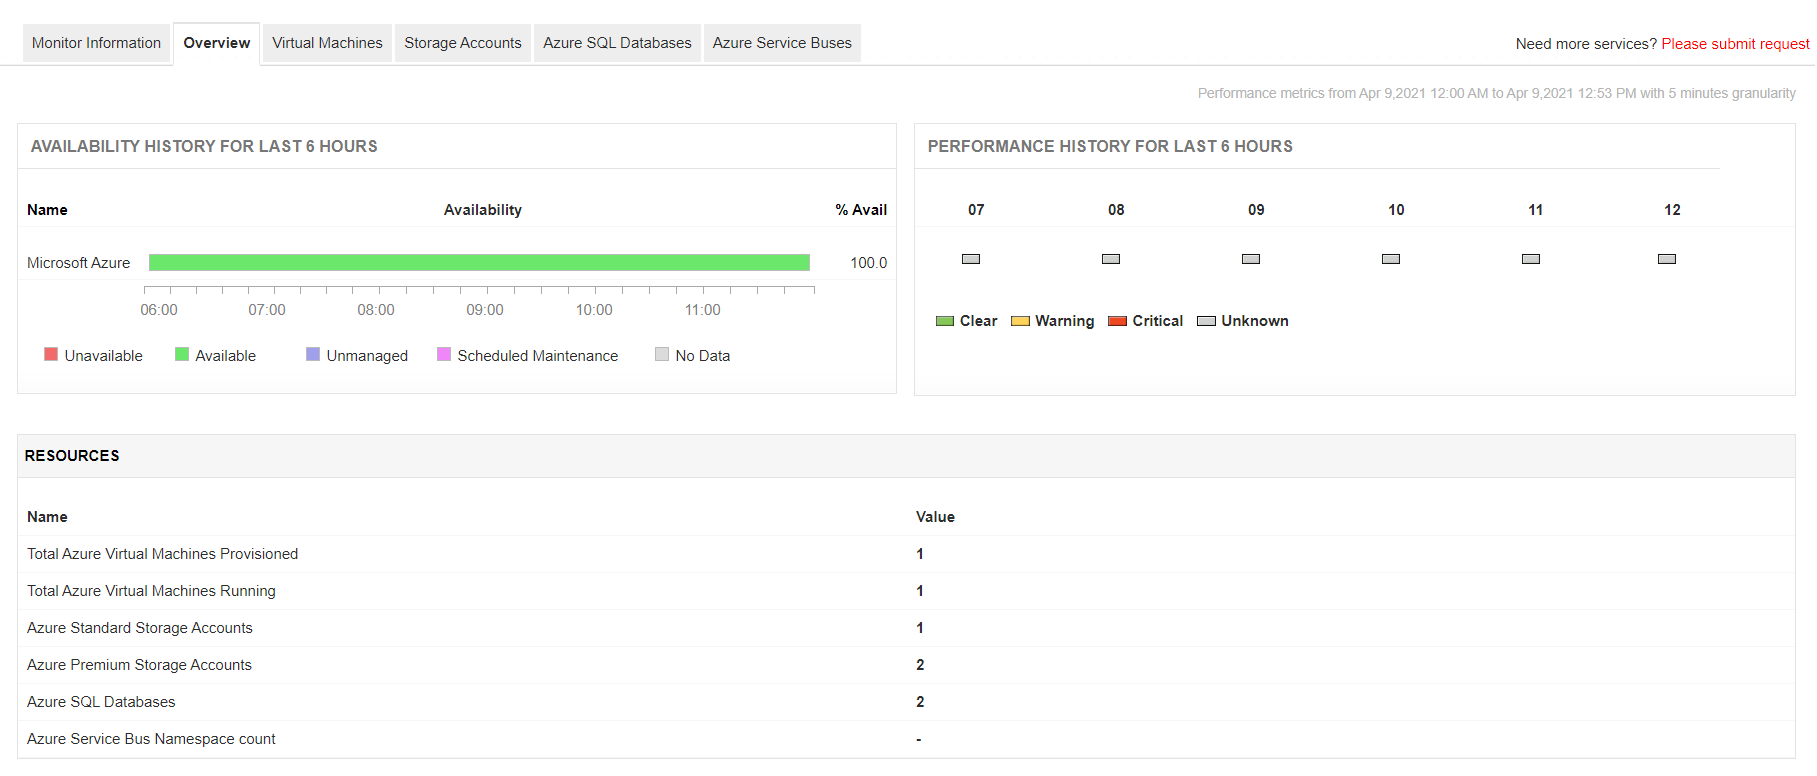Click the green Microsoft Azure availability bar
The height and width of the screenshot is (776, 1817).
coord(479,262)
